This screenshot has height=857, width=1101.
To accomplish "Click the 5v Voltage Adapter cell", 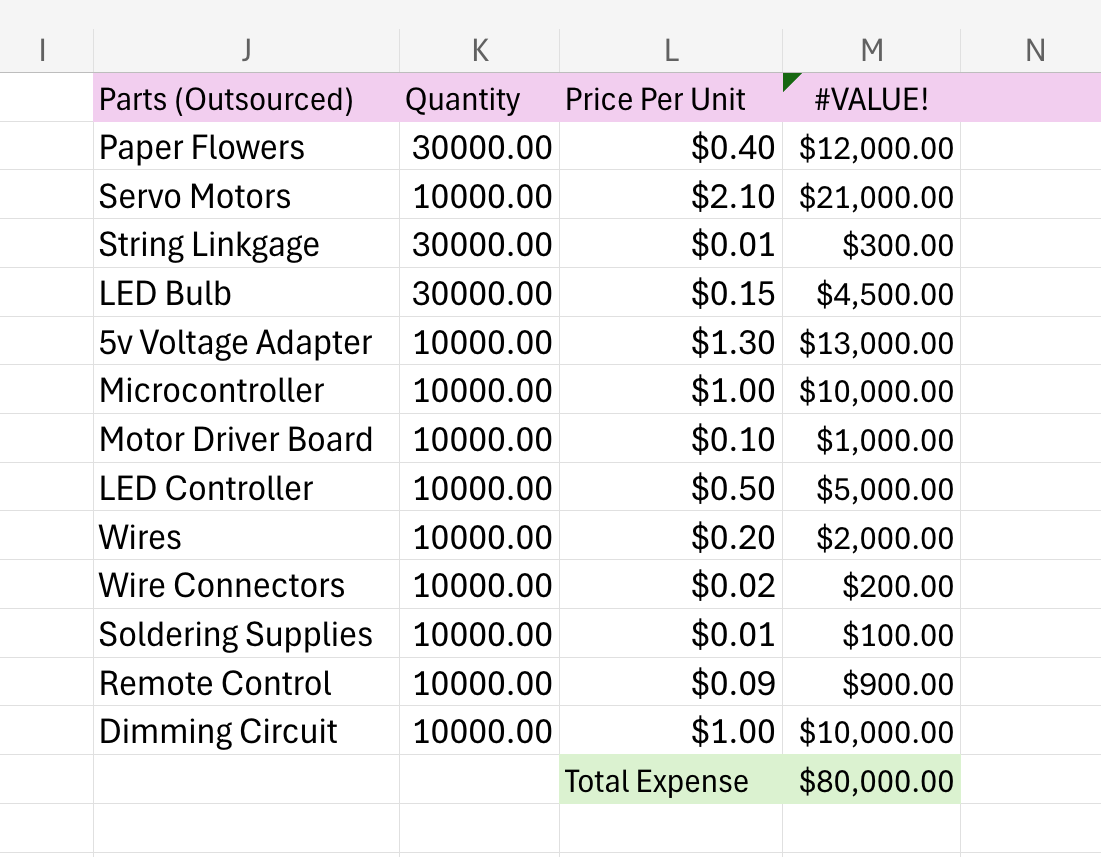I will pyautogui.click(x=235, y=343).
